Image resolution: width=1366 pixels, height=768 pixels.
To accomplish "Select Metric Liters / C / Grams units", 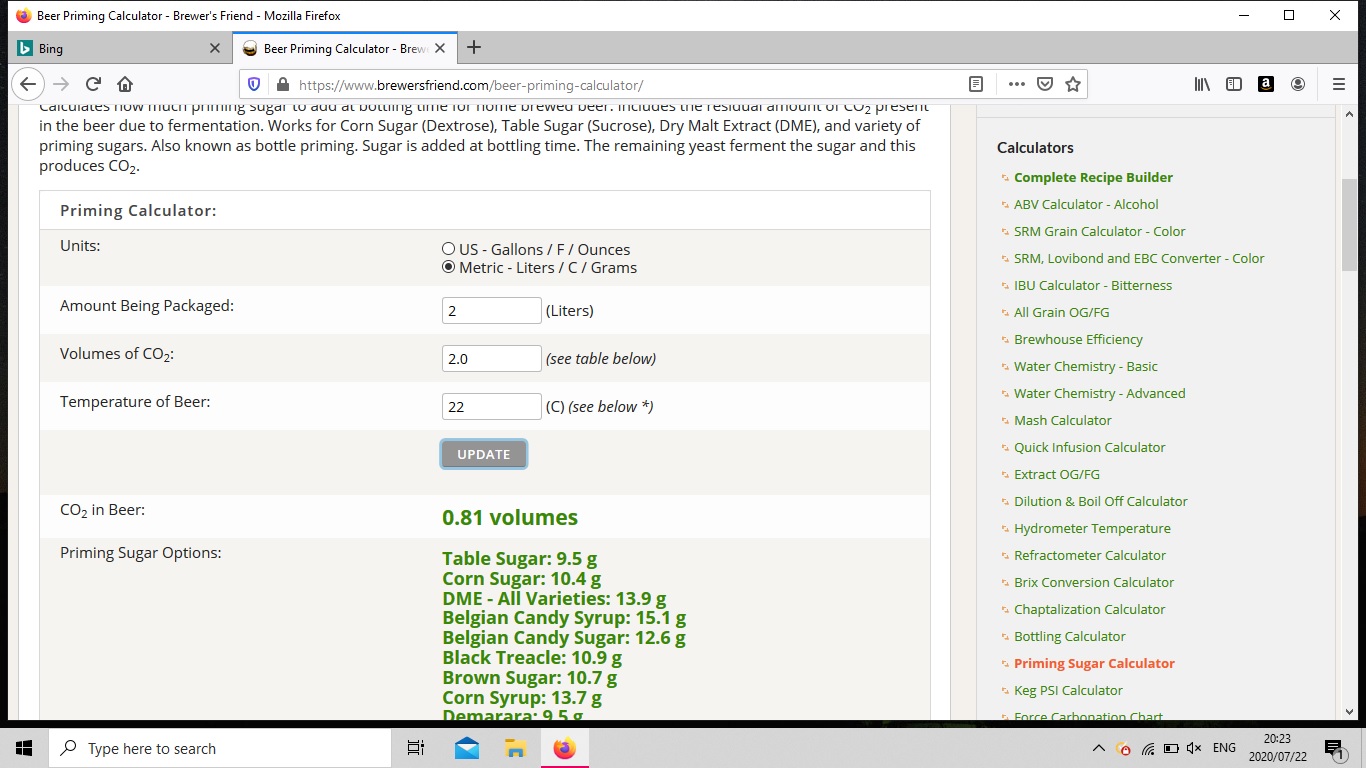I will (x=449, y=267).
